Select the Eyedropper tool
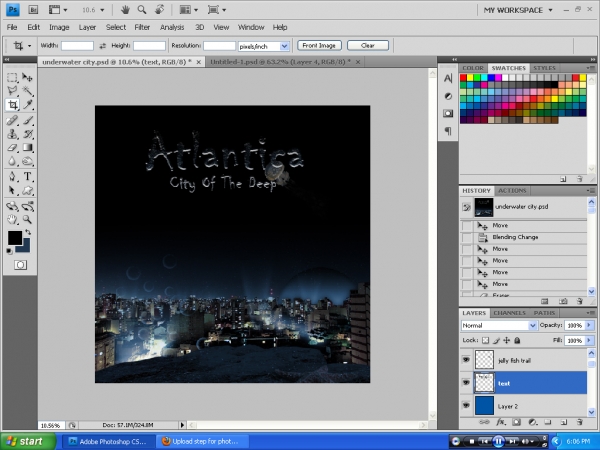Image resolution: width=600 pixels, height=450 pixels. [x=27, y=104]
